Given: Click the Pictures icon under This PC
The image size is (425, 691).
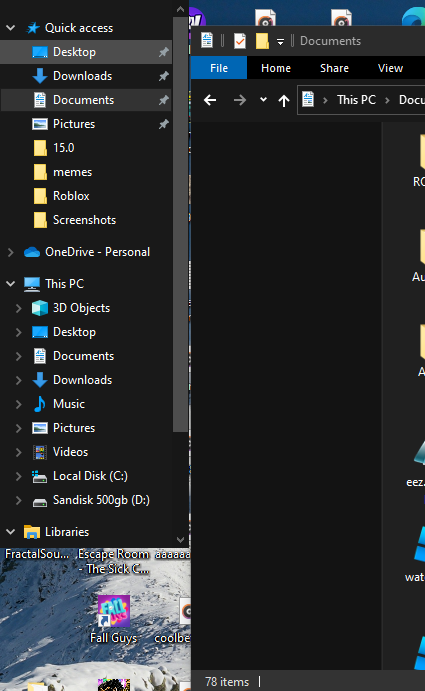Looking at the screenshot, I should pos(40,428).
